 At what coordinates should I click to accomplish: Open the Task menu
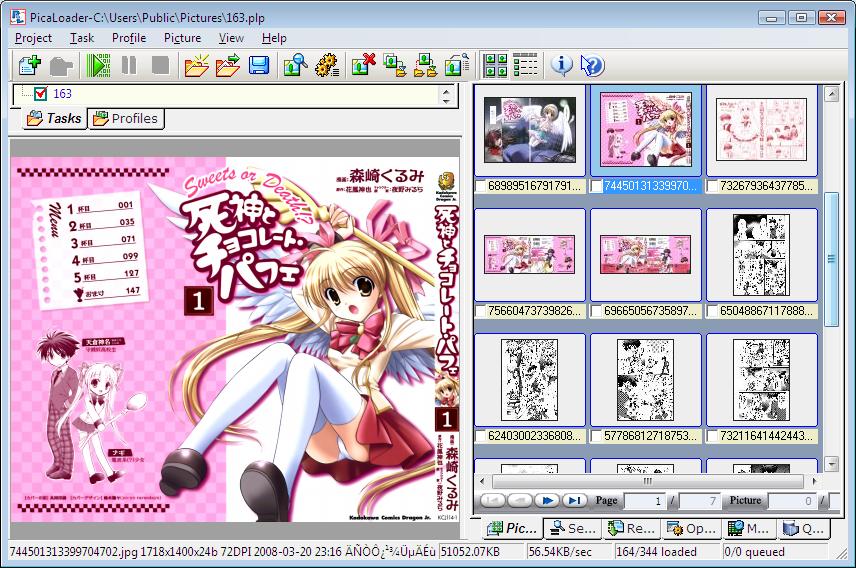(x=82, y=38)
